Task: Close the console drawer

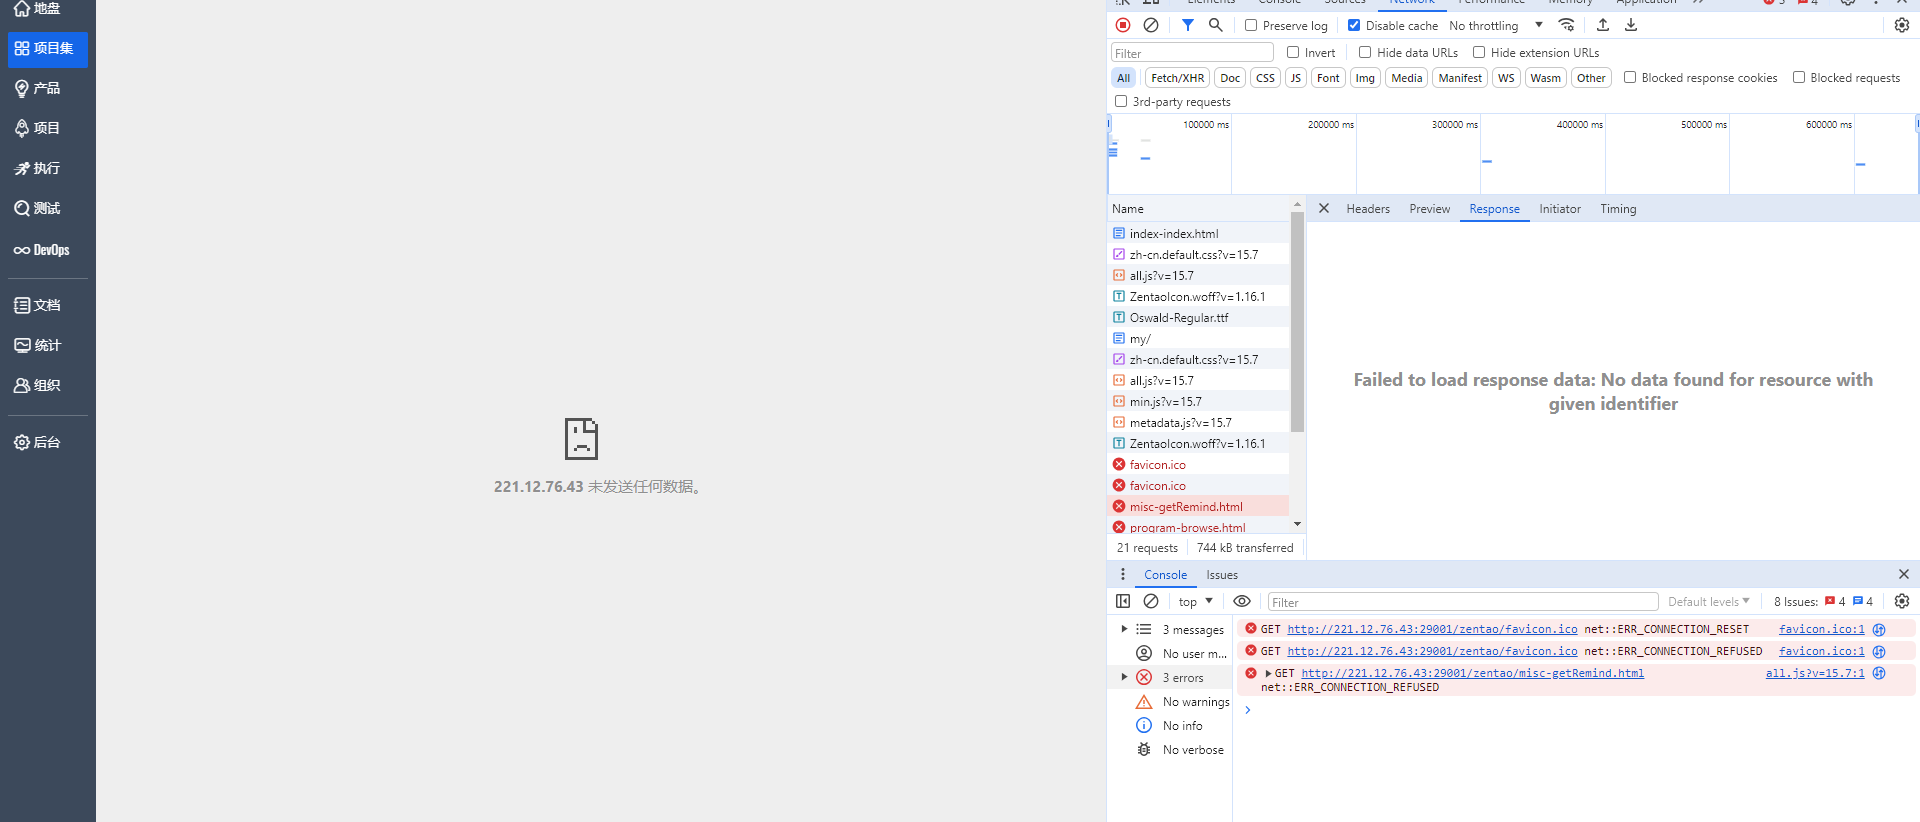Action: [x=1904, y=575]
